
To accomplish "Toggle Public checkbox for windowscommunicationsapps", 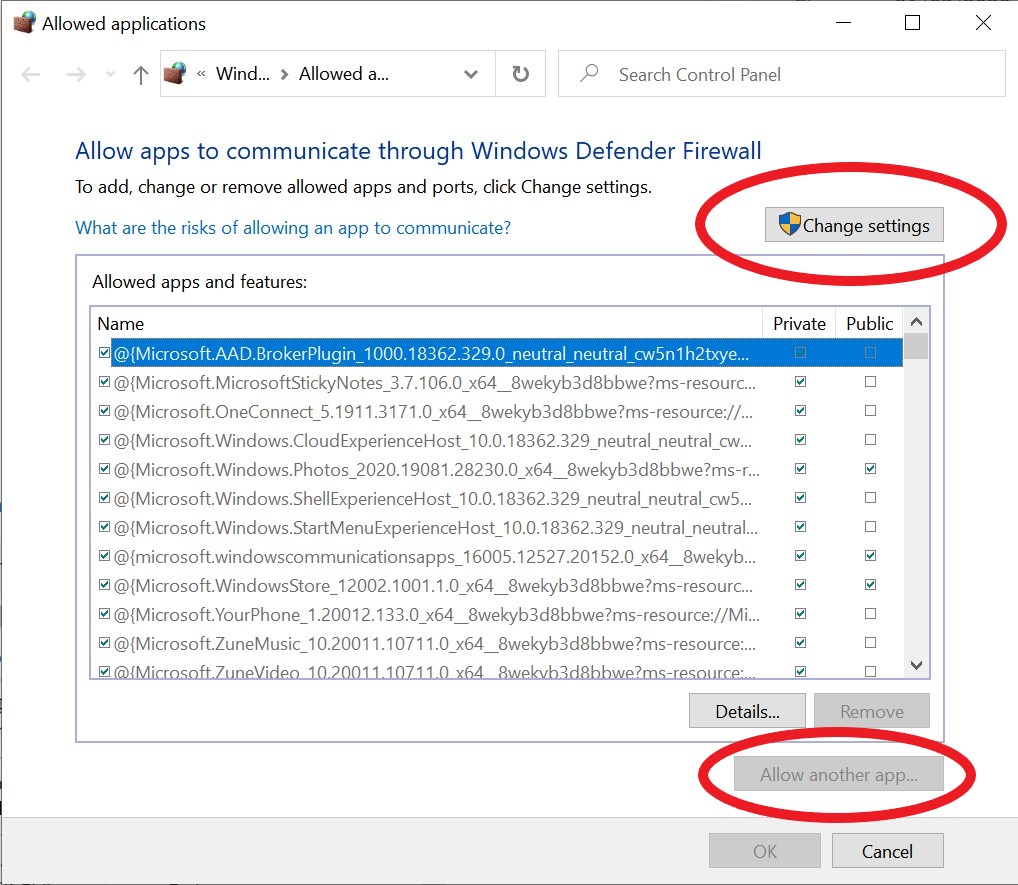I will (871, 555).
